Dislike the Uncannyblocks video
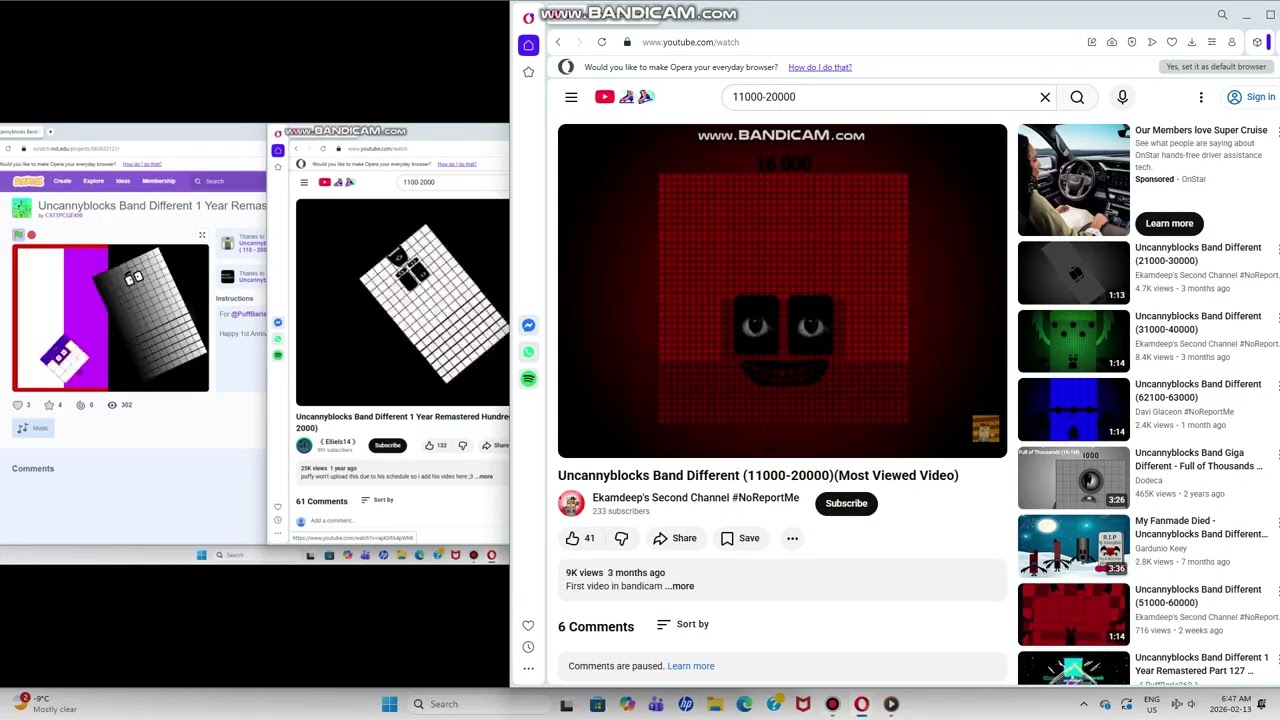Screen dimensions: 1280x720 (x=621, y=538)
